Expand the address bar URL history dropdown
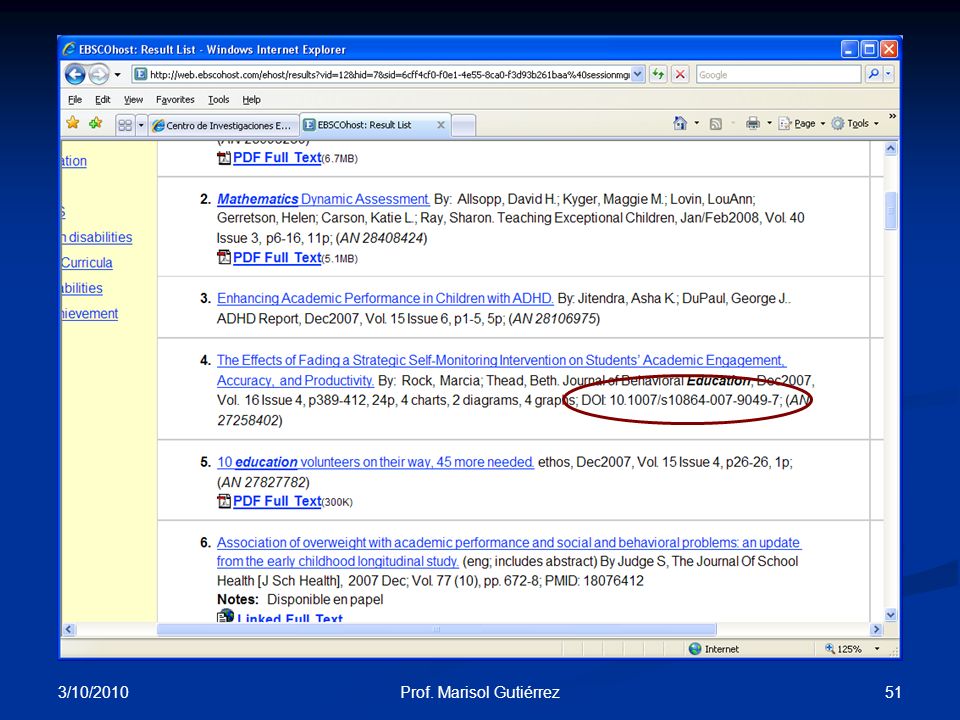Screen dimensions: 960x720 tap(637, 75)
